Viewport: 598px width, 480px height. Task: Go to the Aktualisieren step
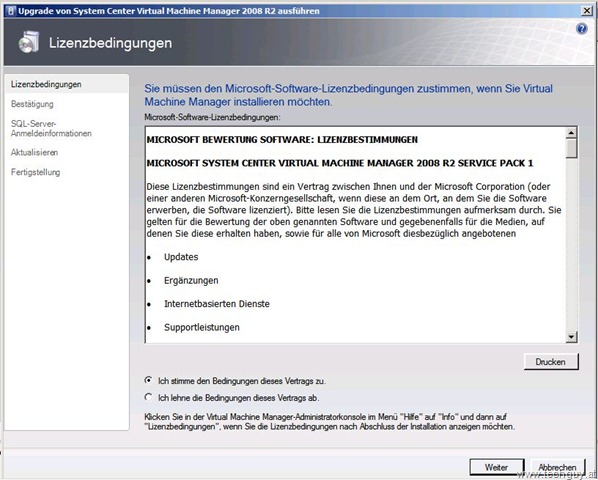(34, 153)
